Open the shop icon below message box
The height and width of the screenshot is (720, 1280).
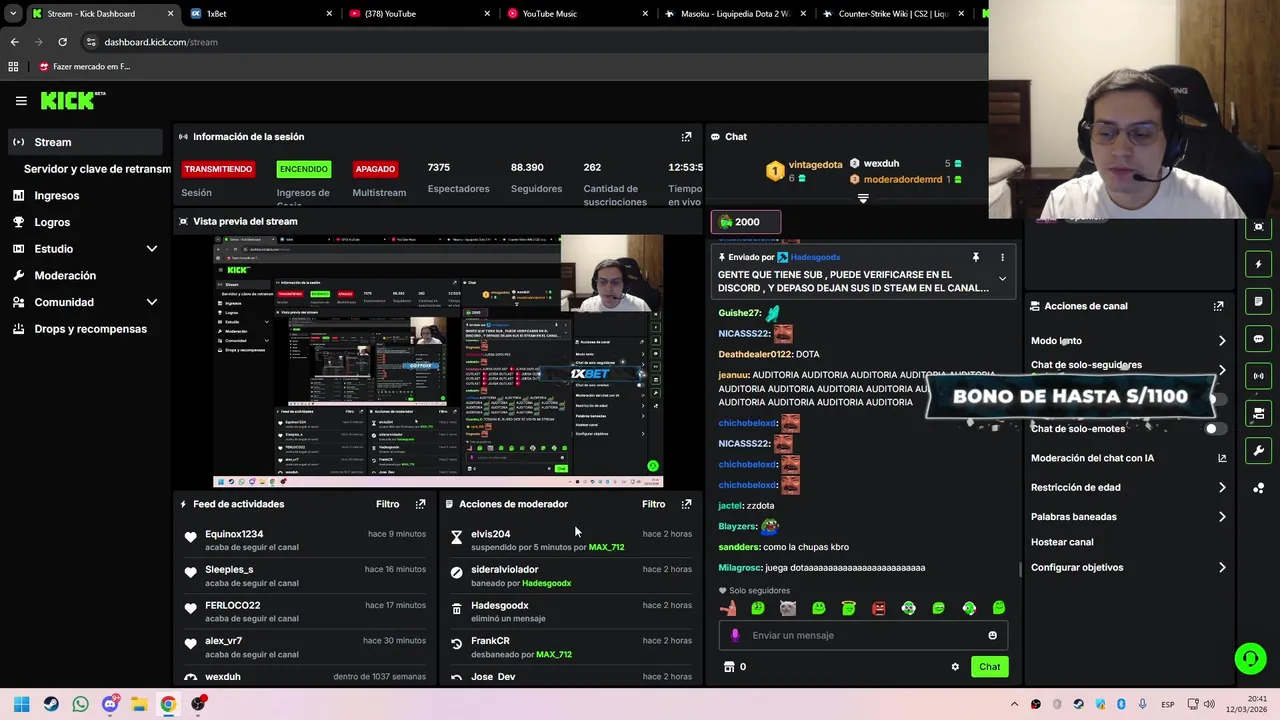click(x=729, y=667)
